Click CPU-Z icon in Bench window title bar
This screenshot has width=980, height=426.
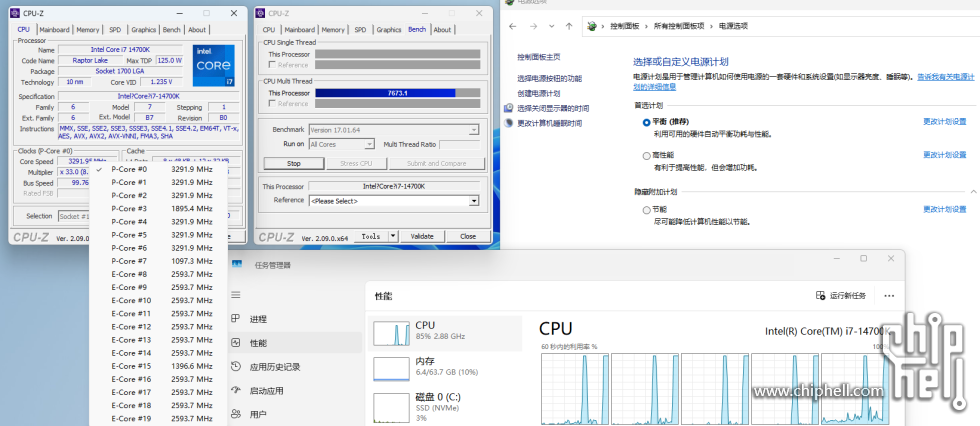(x=261, y=13)
